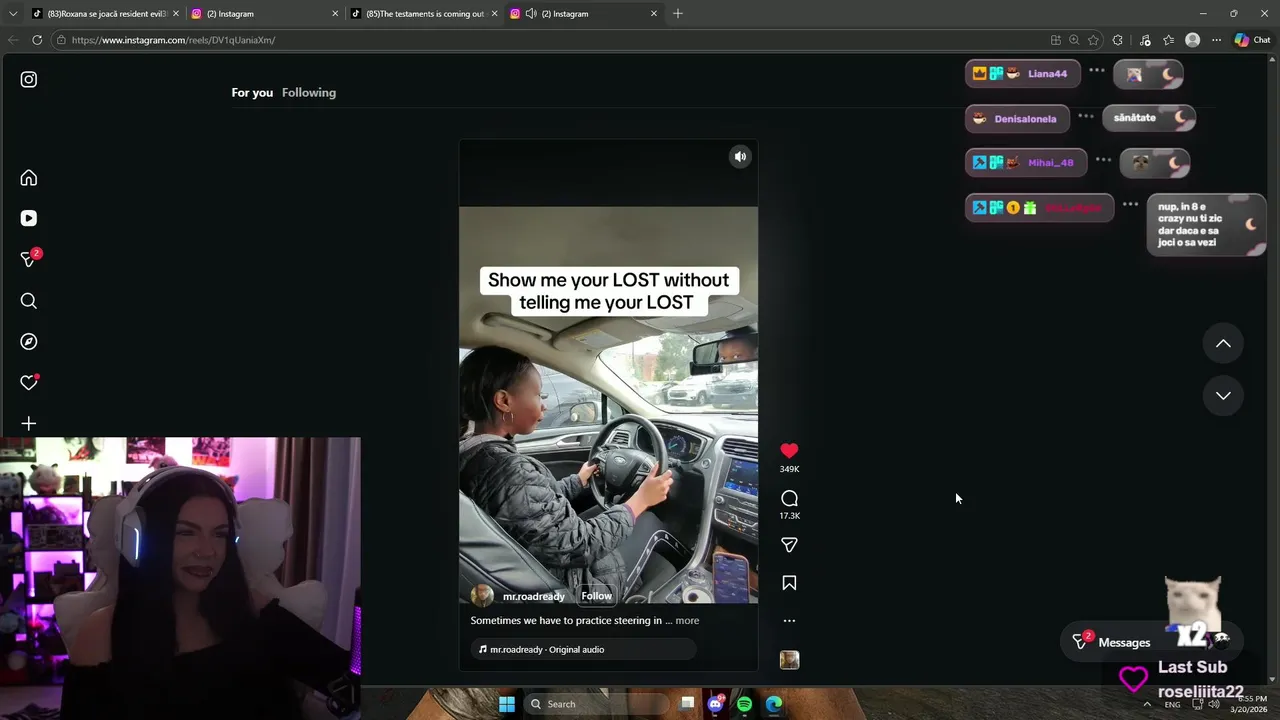Open clock and date in taskbar
Image resolution: width=1280 pixels, height=720 pixels.
1249,704
